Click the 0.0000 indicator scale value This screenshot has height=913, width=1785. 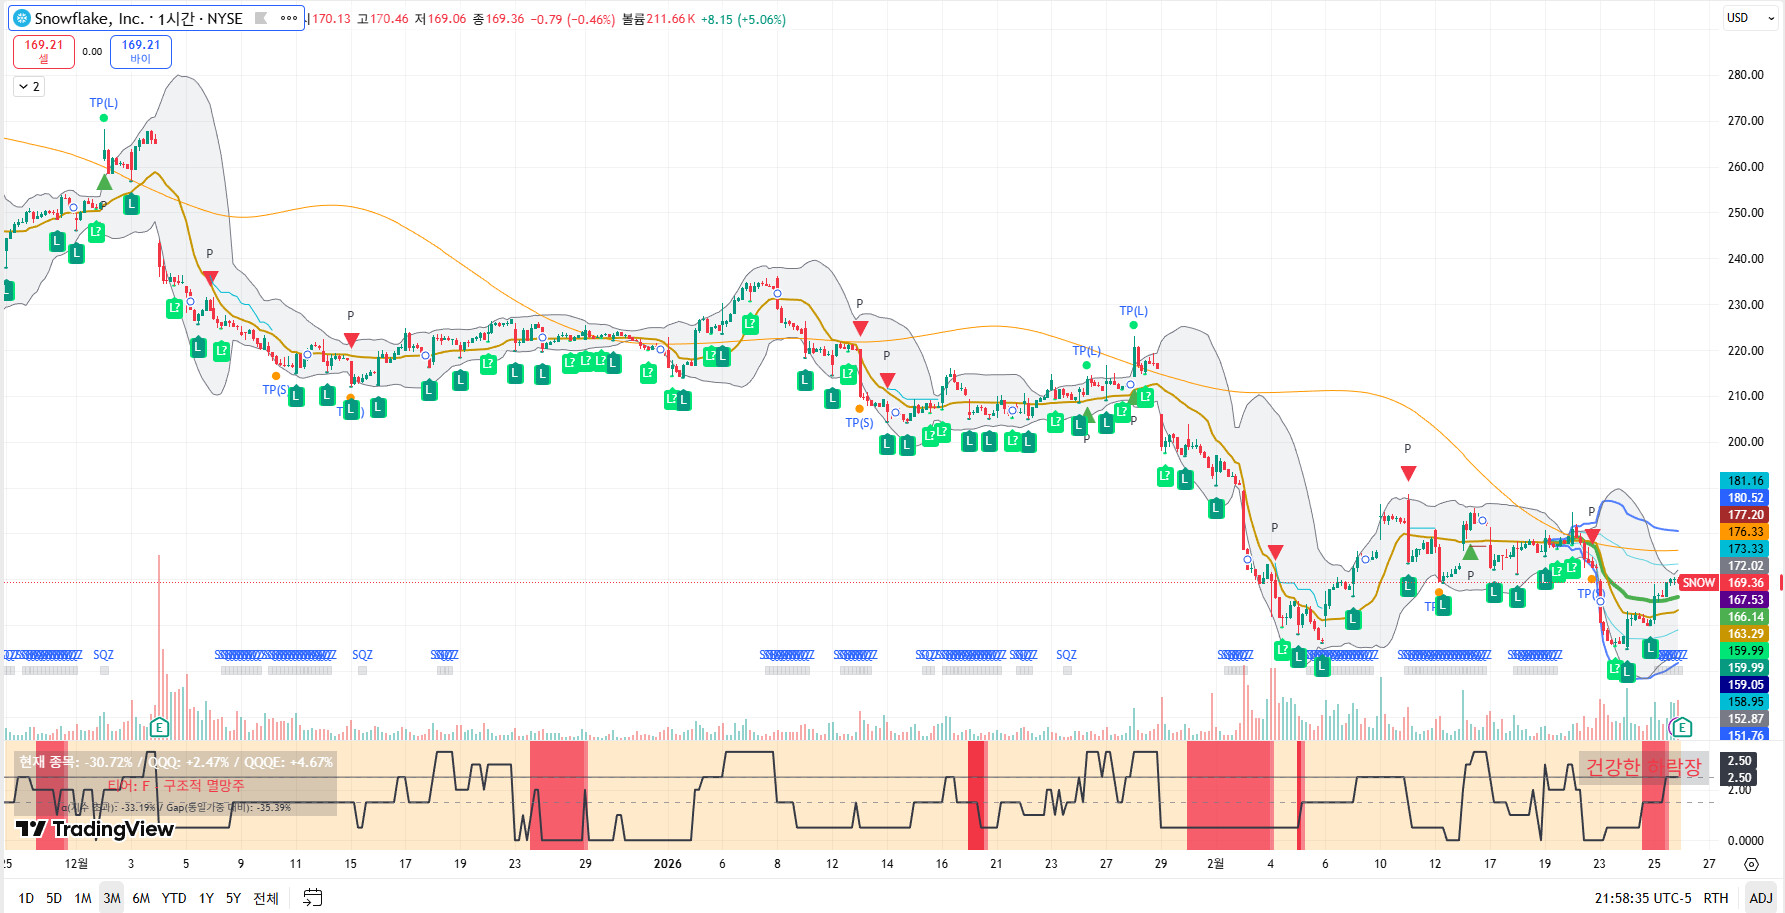(1745, 841)
